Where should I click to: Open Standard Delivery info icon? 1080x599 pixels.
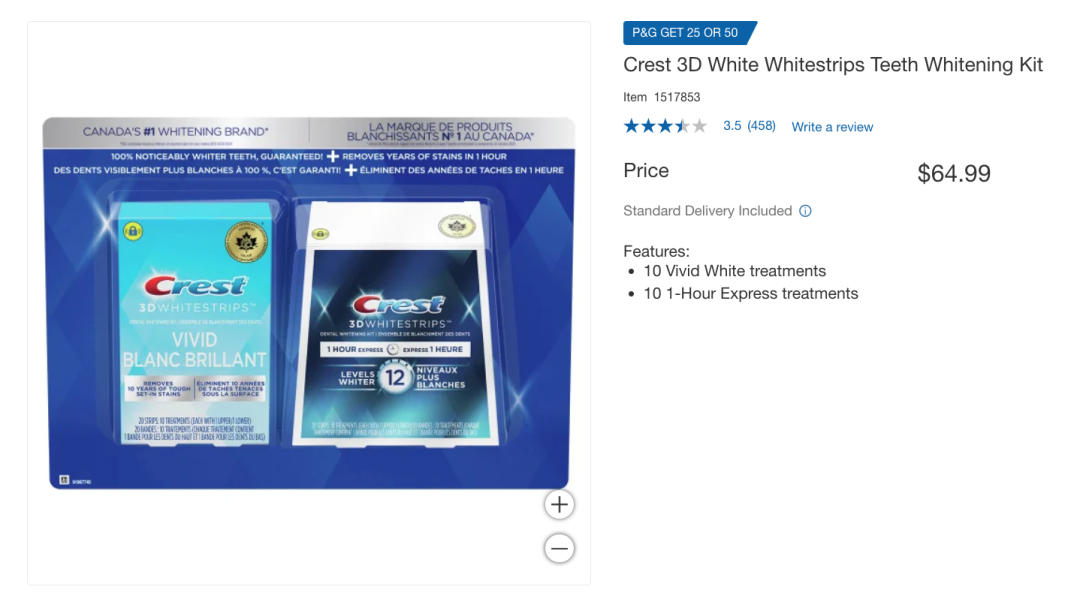(x=805, y=211)
